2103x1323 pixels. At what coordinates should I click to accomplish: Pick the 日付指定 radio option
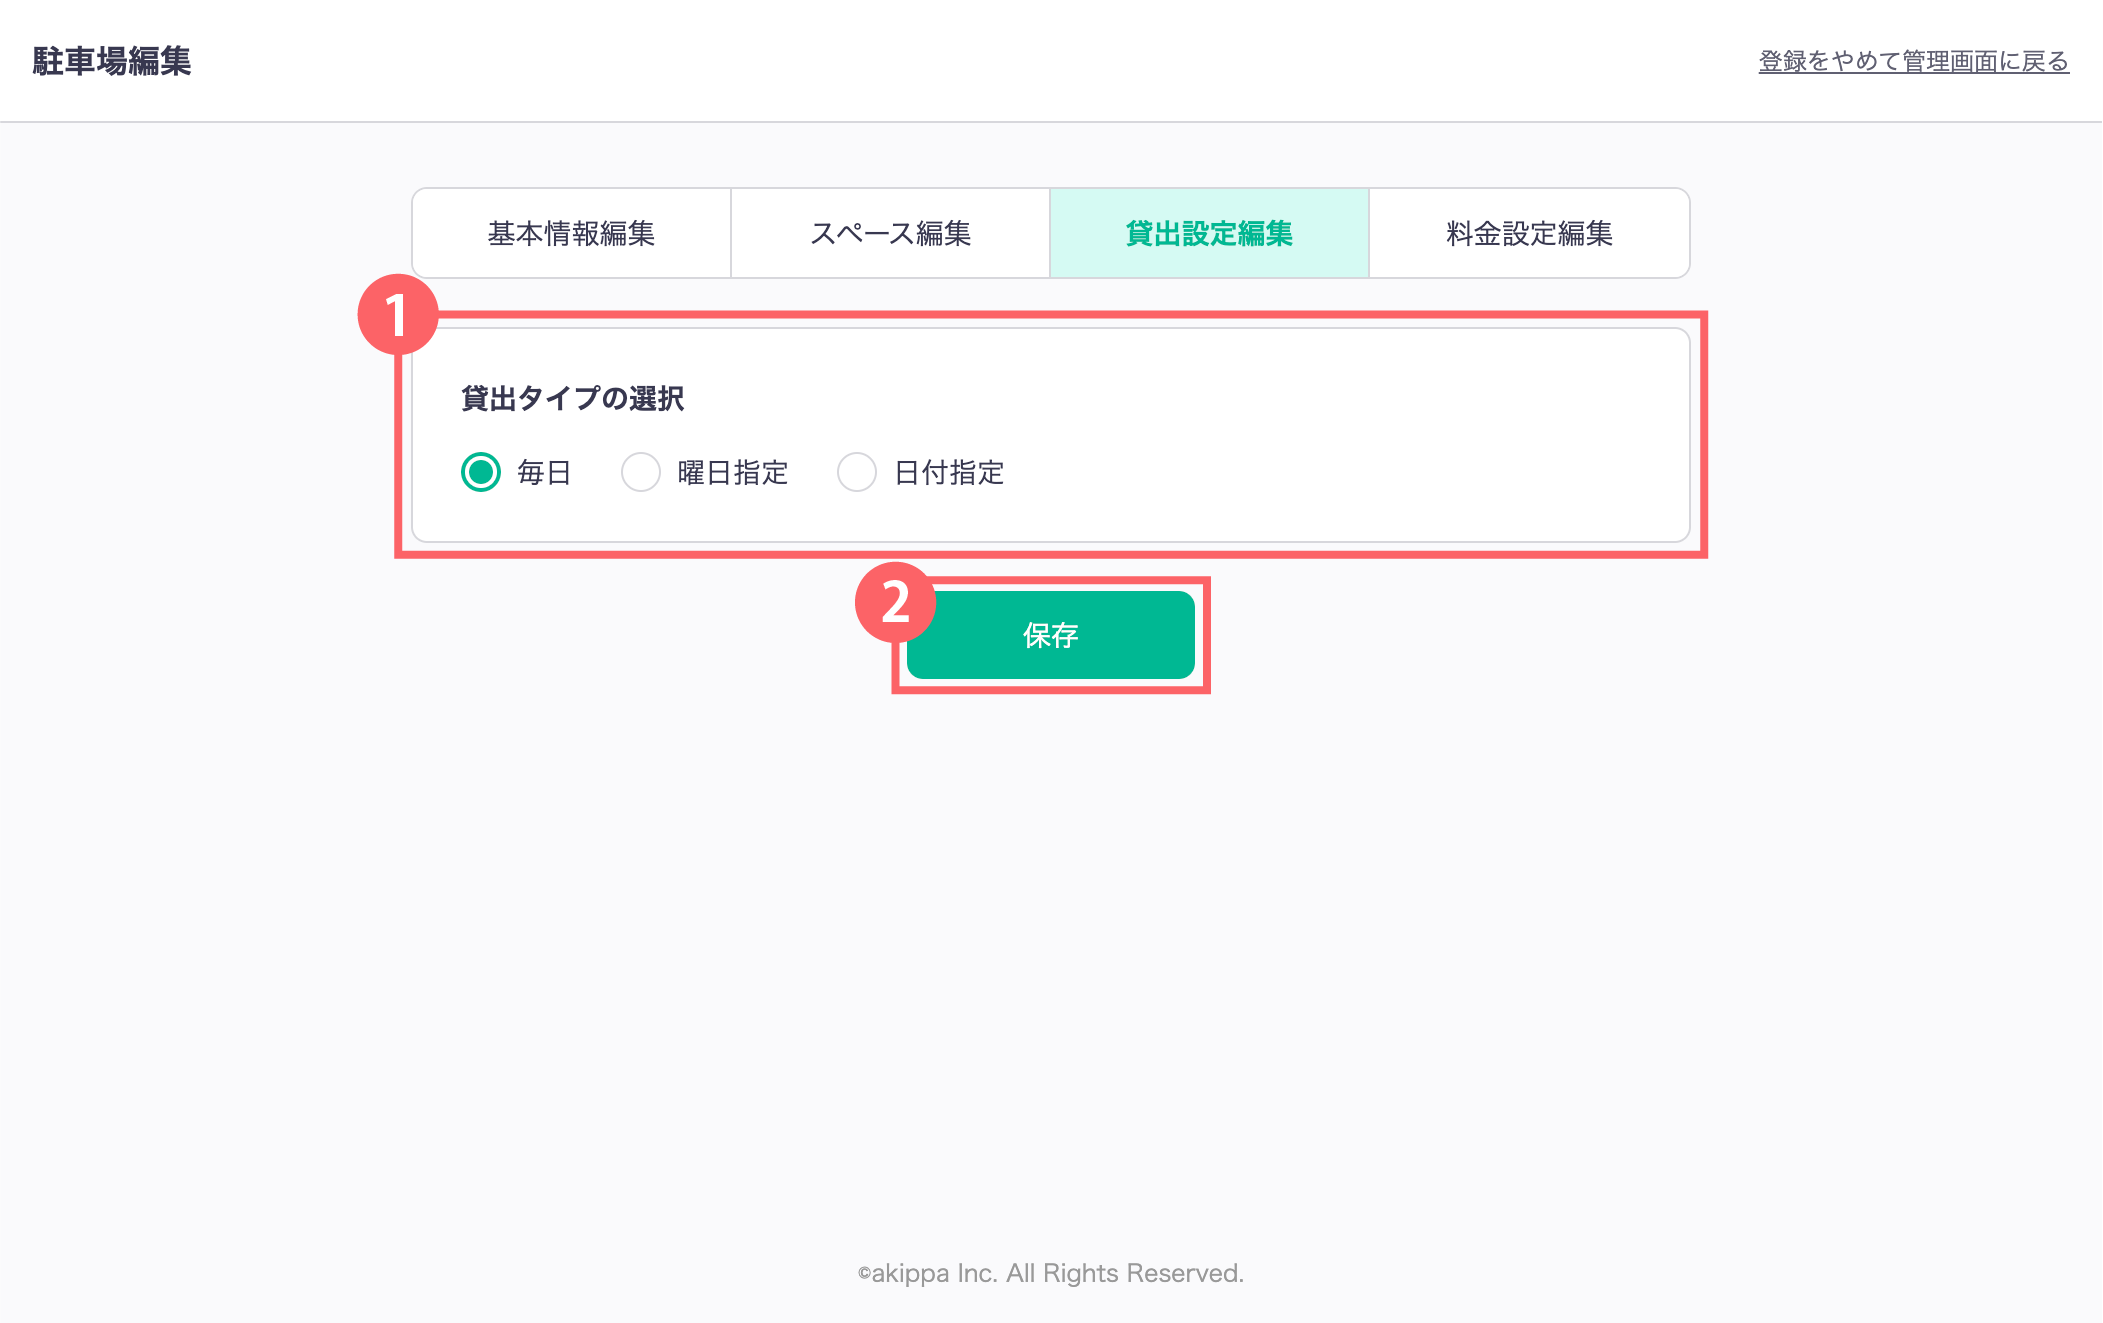(857, 472)
